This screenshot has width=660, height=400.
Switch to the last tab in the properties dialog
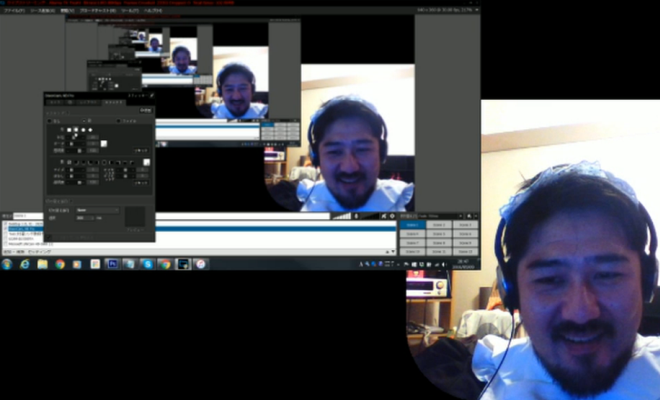(114, 102)
